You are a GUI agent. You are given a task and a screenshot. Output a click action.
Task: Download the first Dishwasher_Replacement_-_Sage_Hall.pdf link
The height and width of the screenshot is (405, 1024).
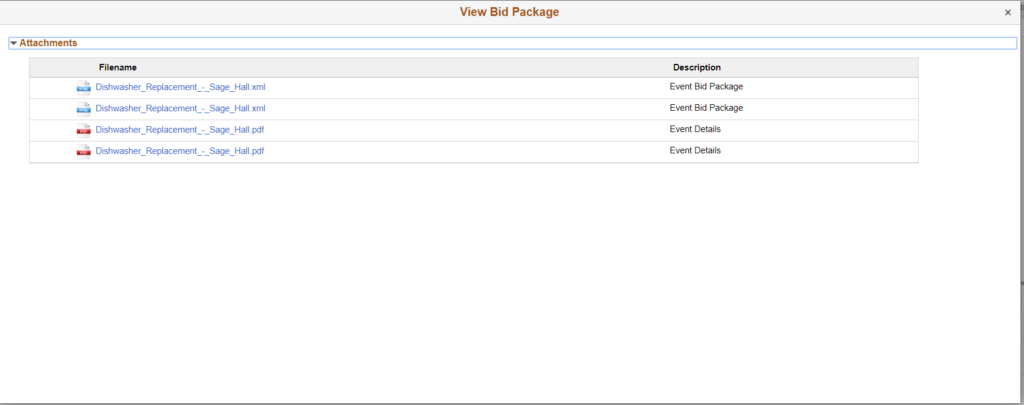(x=180, y=130)
